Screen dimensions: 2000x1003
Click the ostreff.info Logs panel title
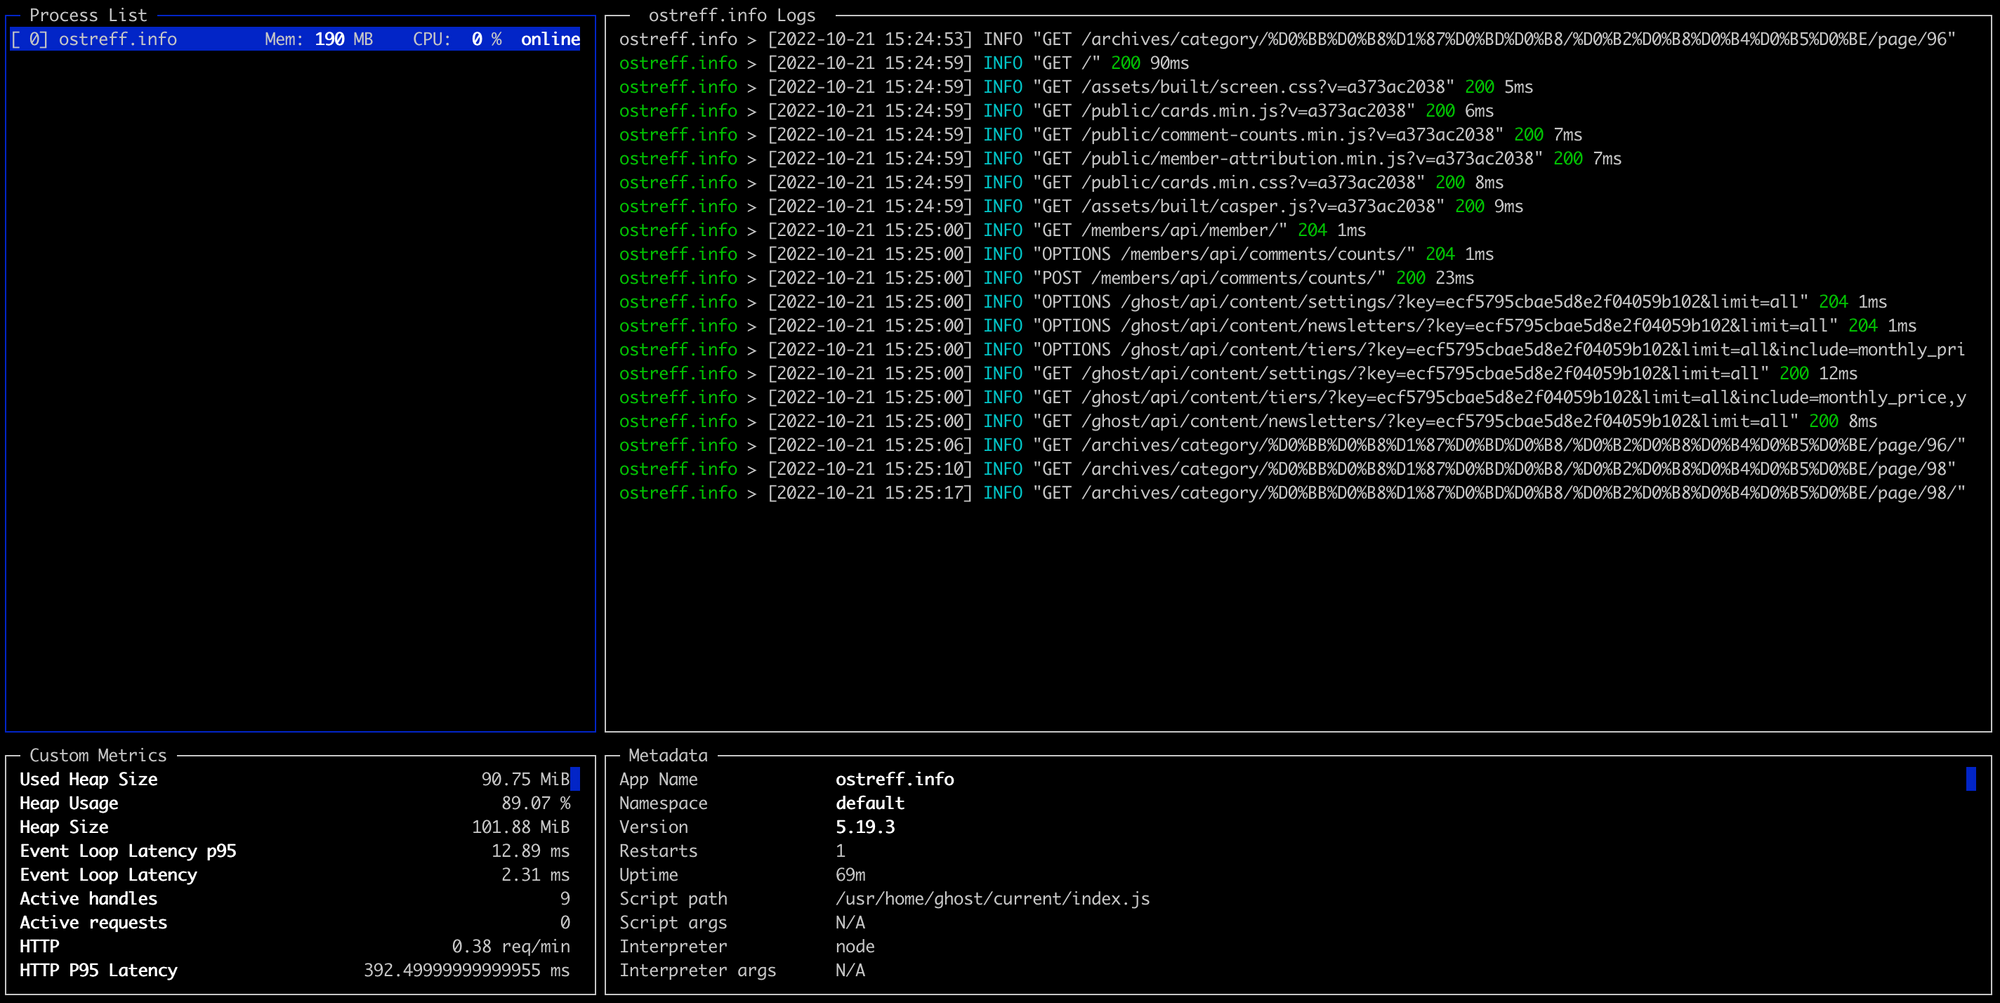pos(732,15)
